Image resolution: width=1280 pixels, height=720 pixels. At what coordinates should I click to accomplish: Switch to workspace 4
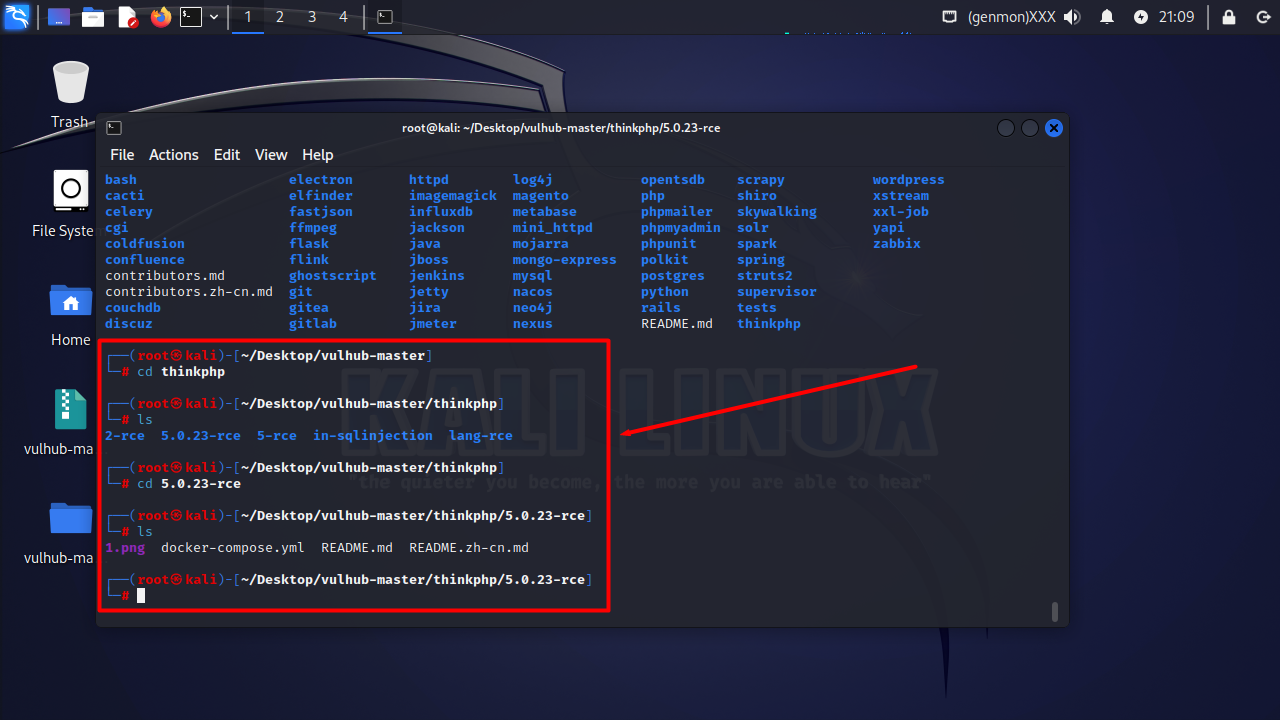pos(344,17)
